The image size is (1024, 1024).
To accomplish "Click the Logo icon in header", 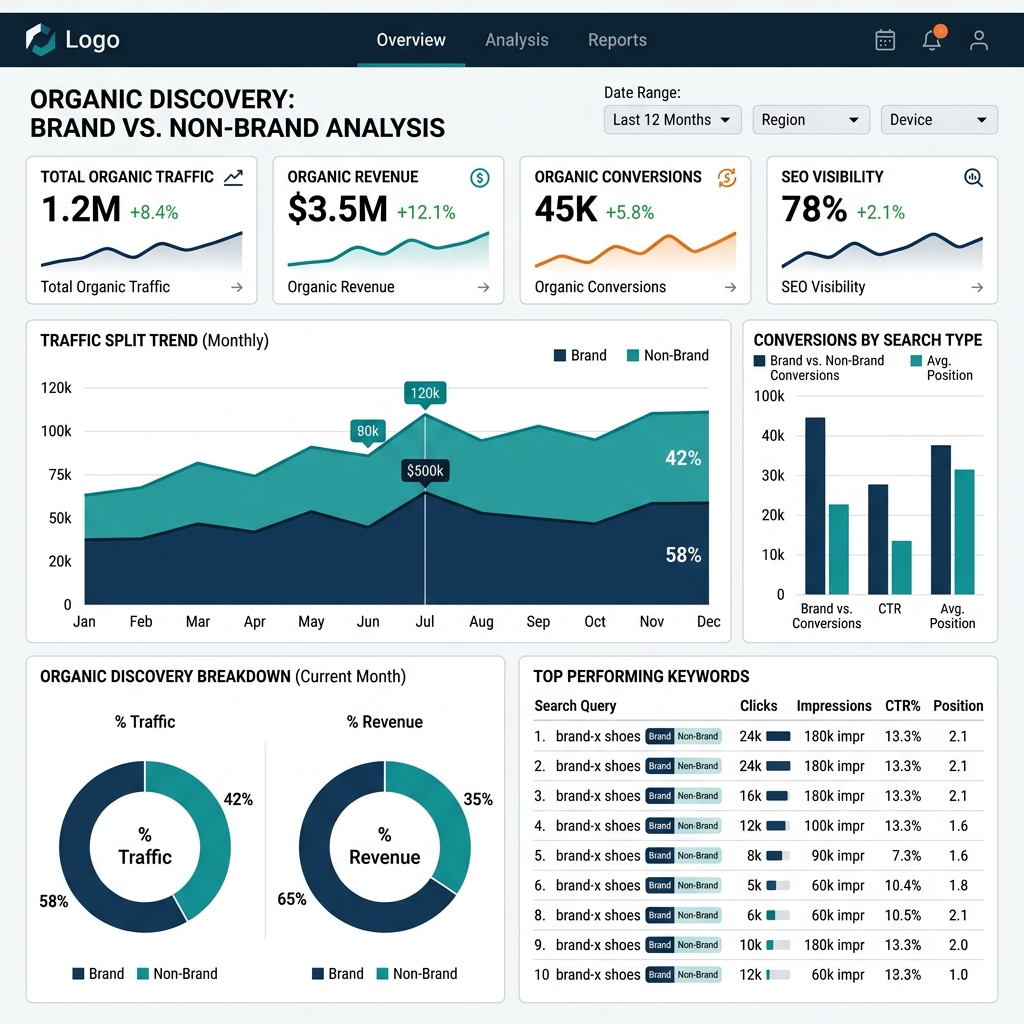I will 40,39.
